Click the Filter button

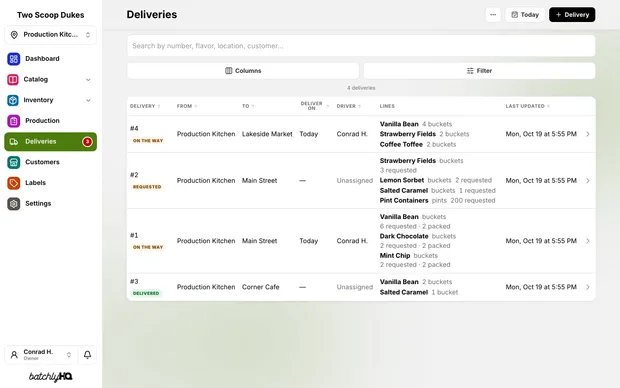click(x=479, y=71)
